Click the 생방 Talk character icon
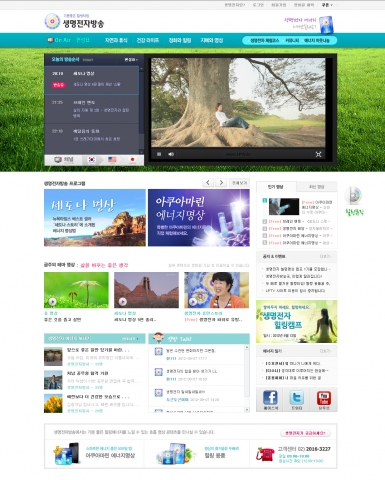Viewport: 385px width, 480px height. pos(158,337)
